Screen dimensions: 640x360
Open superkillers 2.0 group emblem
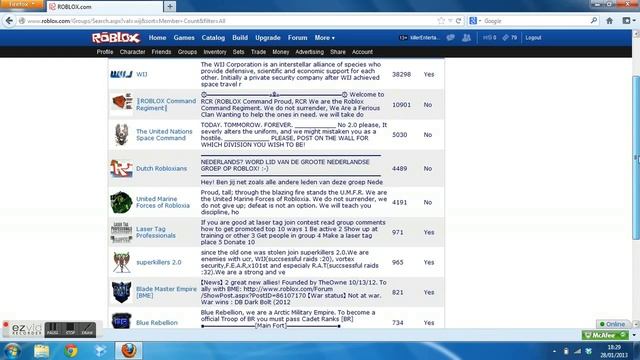click(x=121, y=262)
